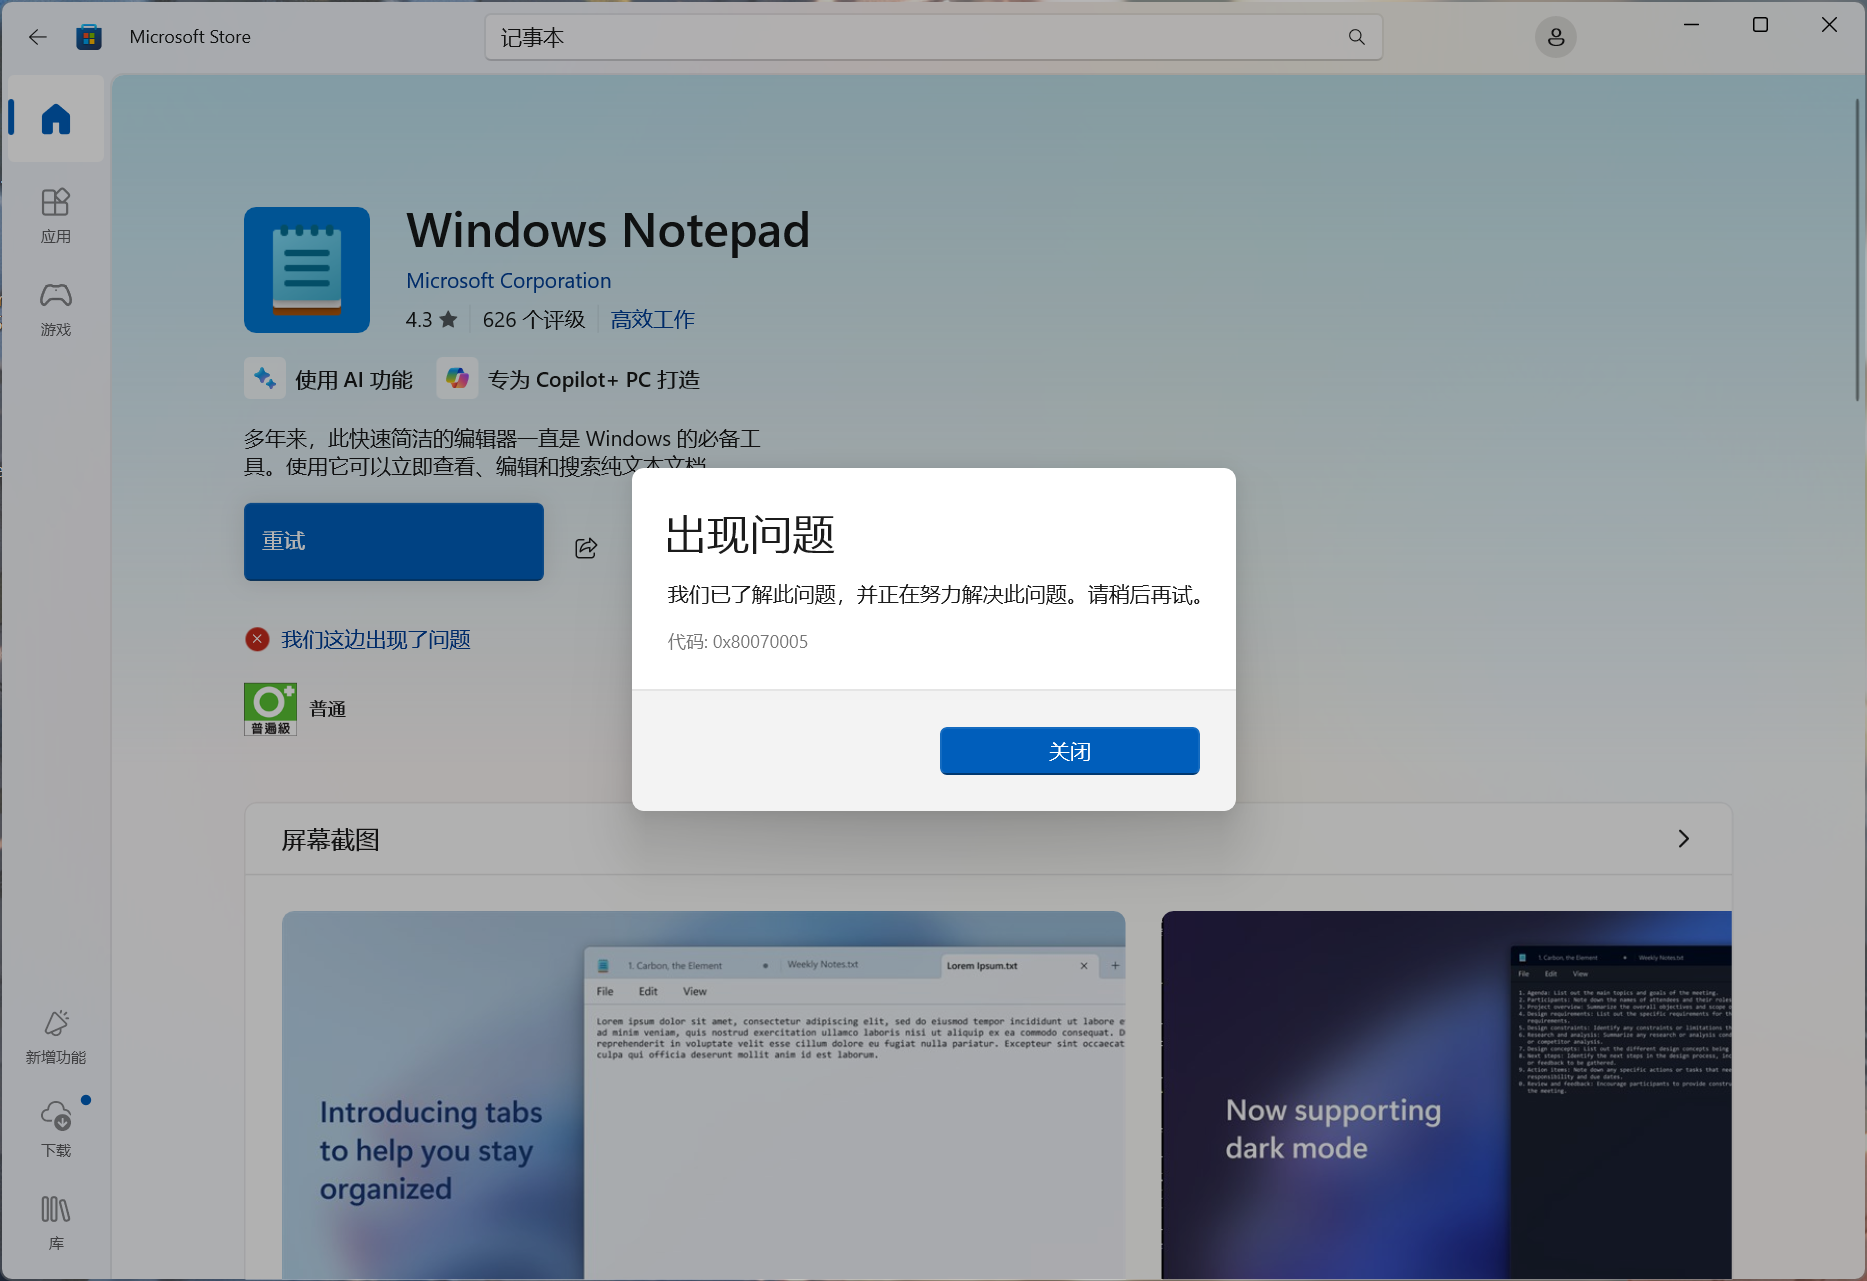Open the Microsoft Corporation publisher link

click(x=508, y=281)
